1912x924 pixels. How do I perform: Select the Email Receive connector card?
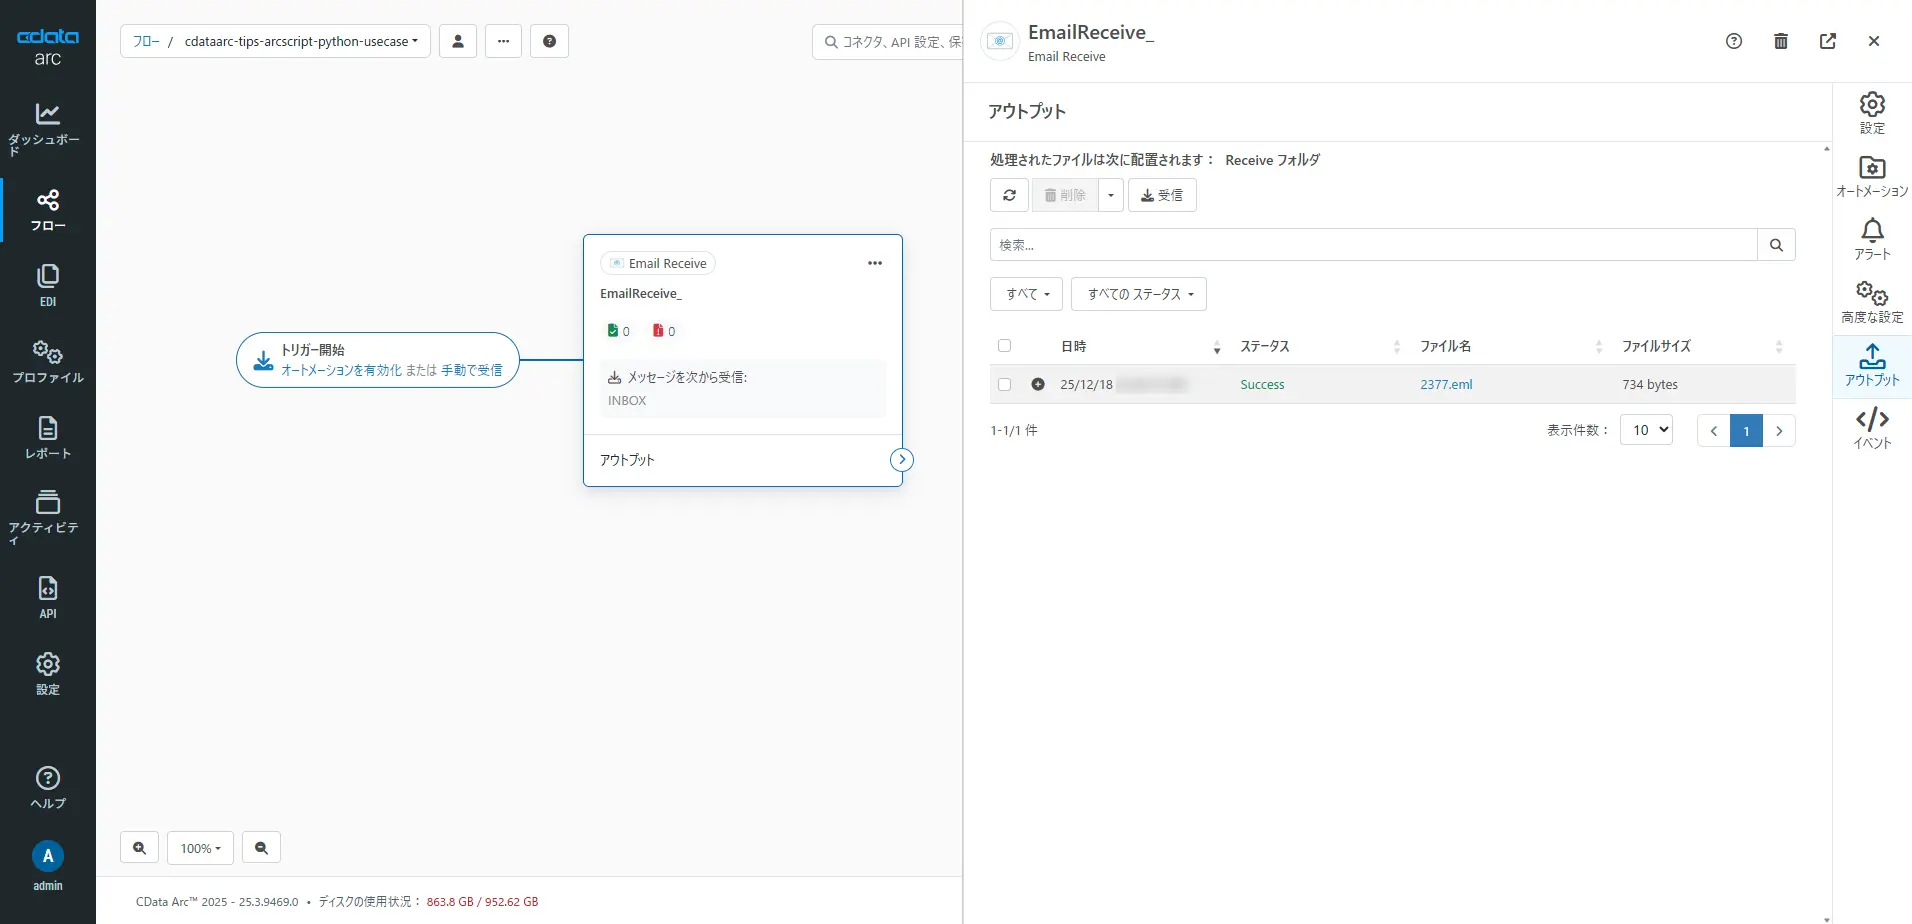(x=743, y=360)
